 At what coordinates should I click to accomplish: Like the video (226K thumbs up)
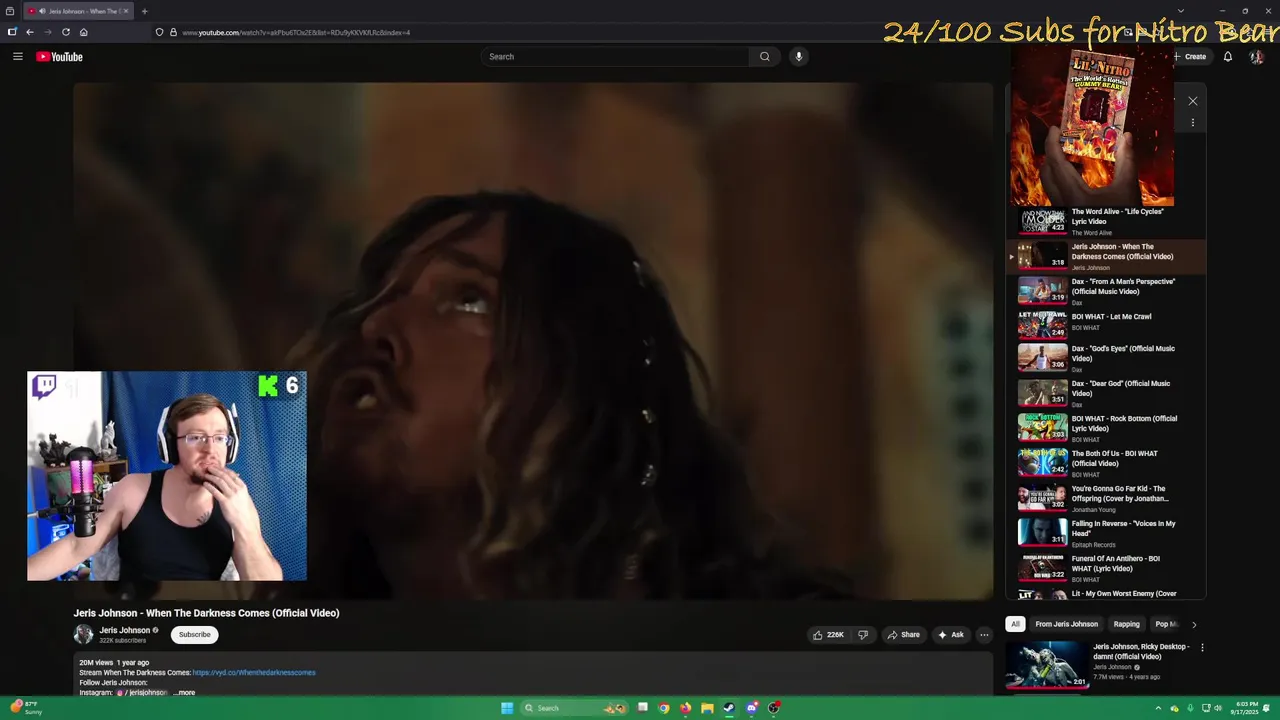tap(828, 635)
